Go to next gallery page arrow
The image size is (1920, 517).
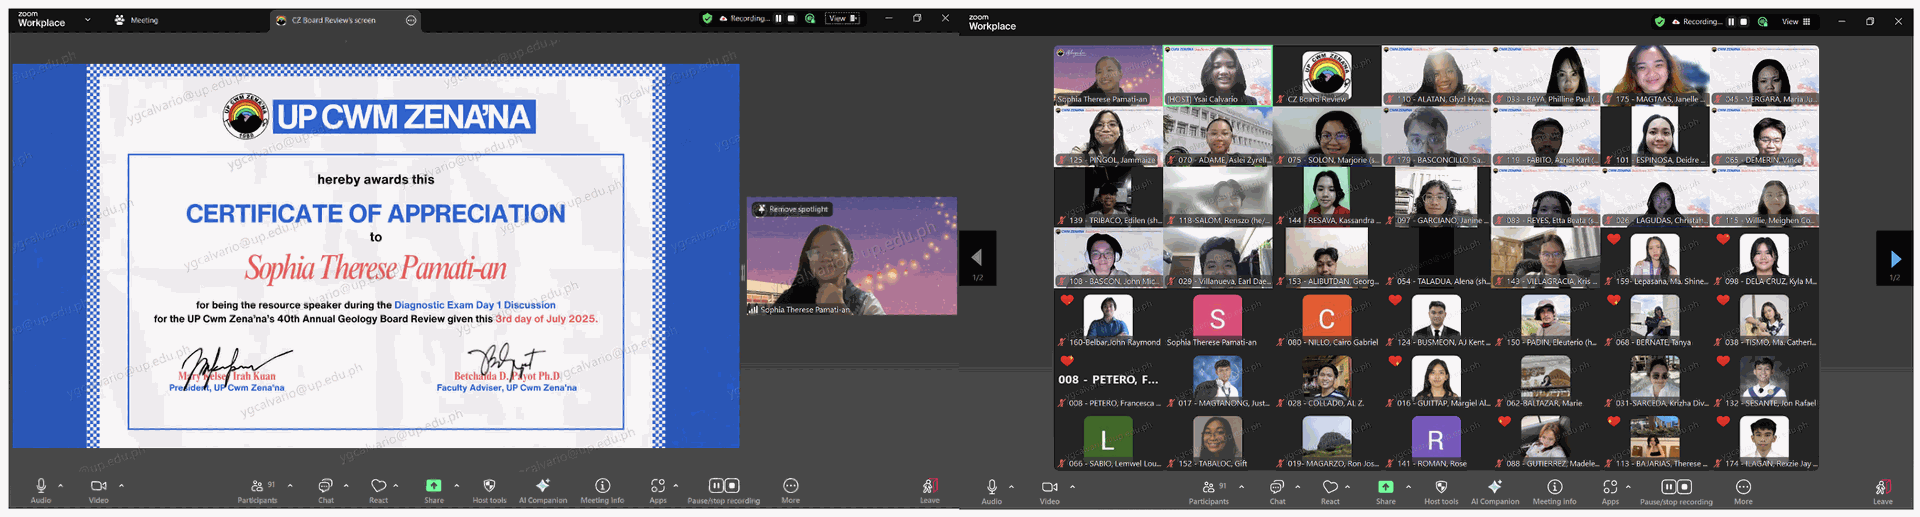tap(1894, 259)
